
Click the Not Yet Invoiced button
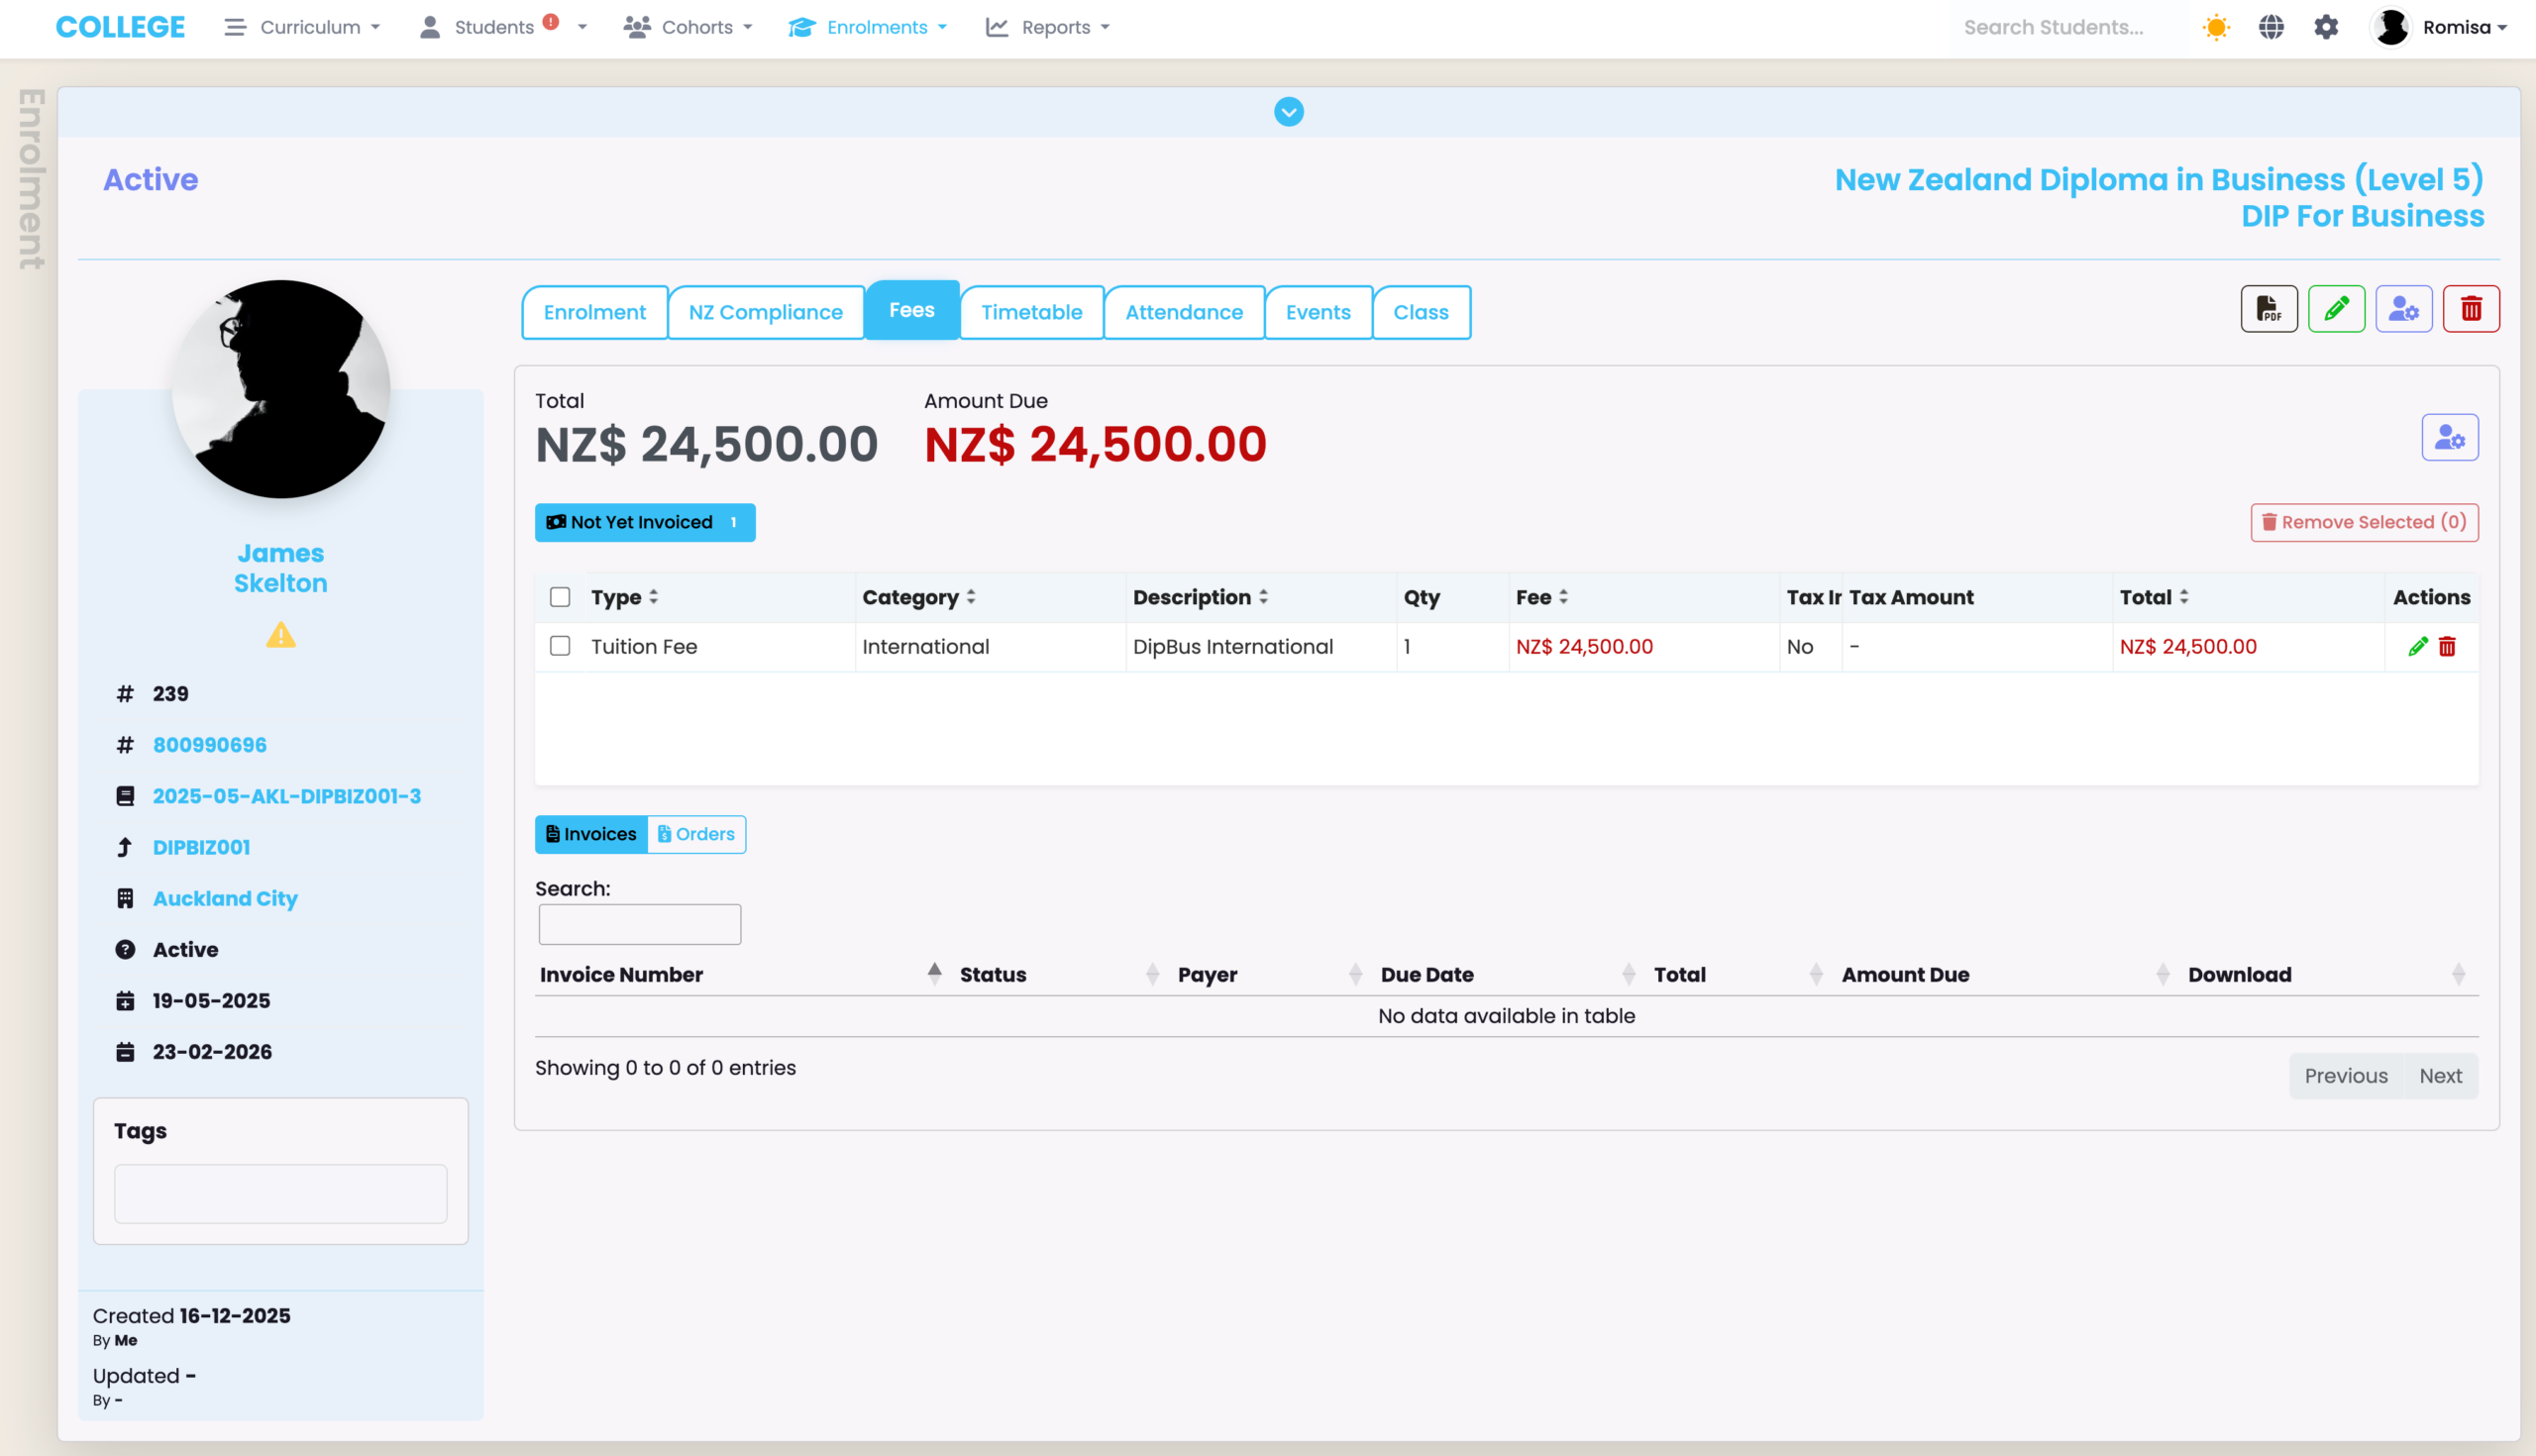(644, 522)
